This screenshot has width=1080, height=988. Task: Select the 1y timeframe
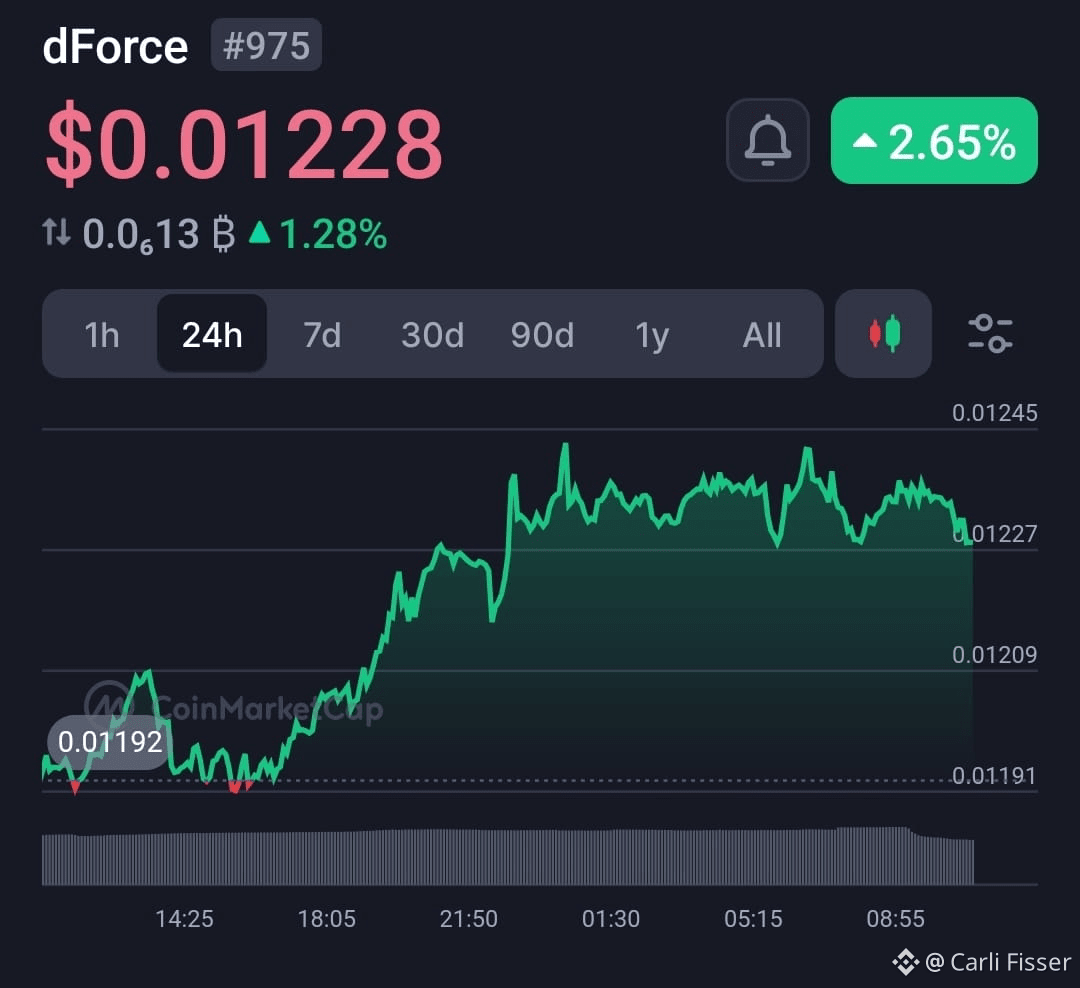tap(652, 336)
